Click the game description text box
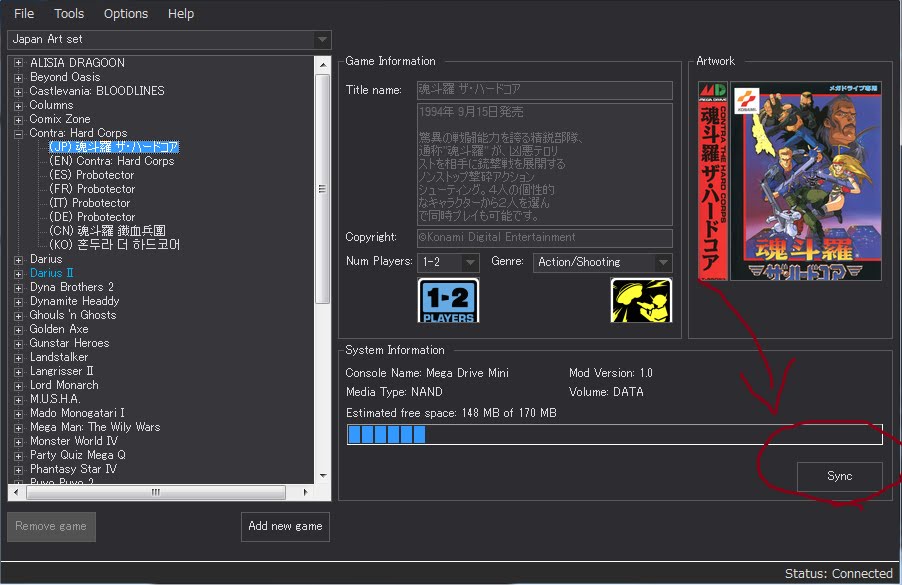 click(545, 165)
